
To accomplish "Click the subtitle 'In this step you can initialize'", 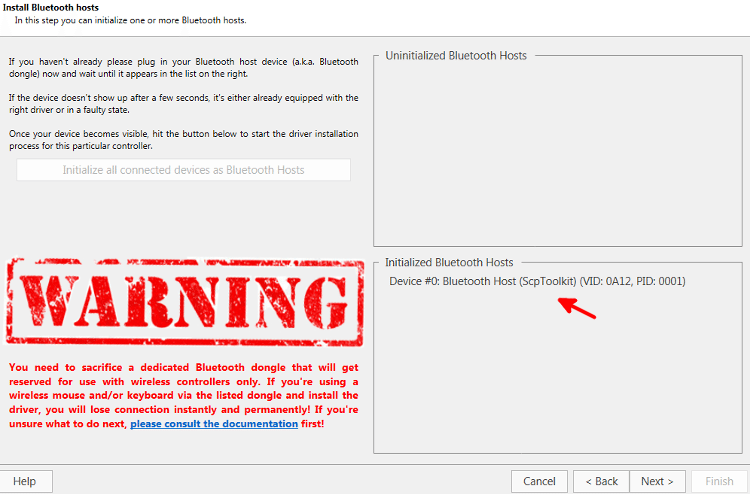I will point(130,21).
